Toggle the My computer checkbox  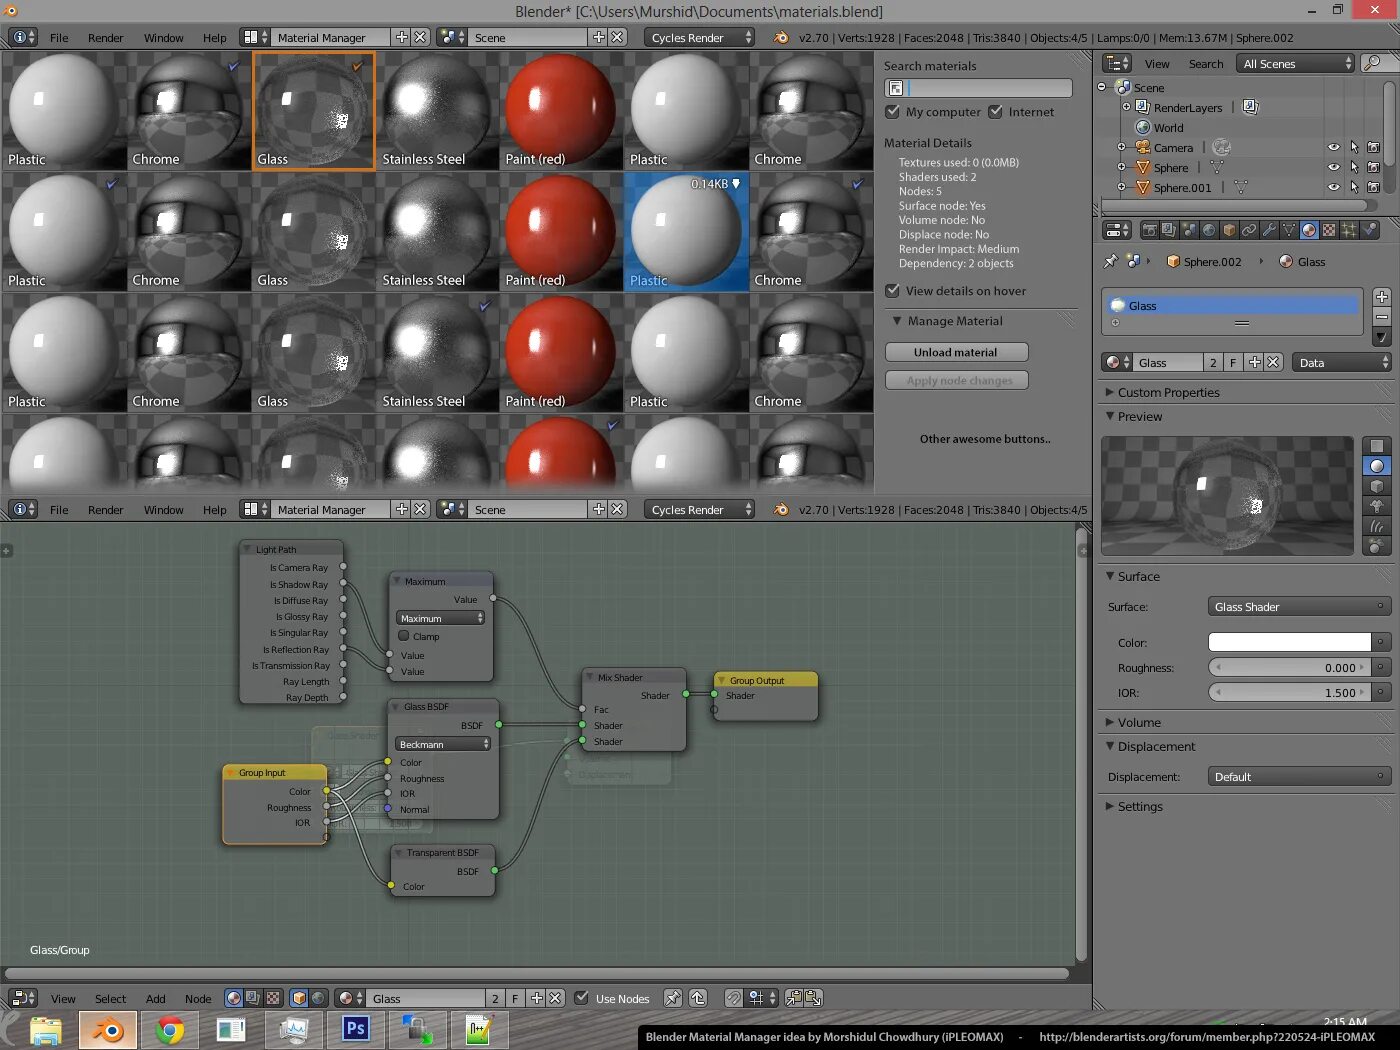(893, 112)
